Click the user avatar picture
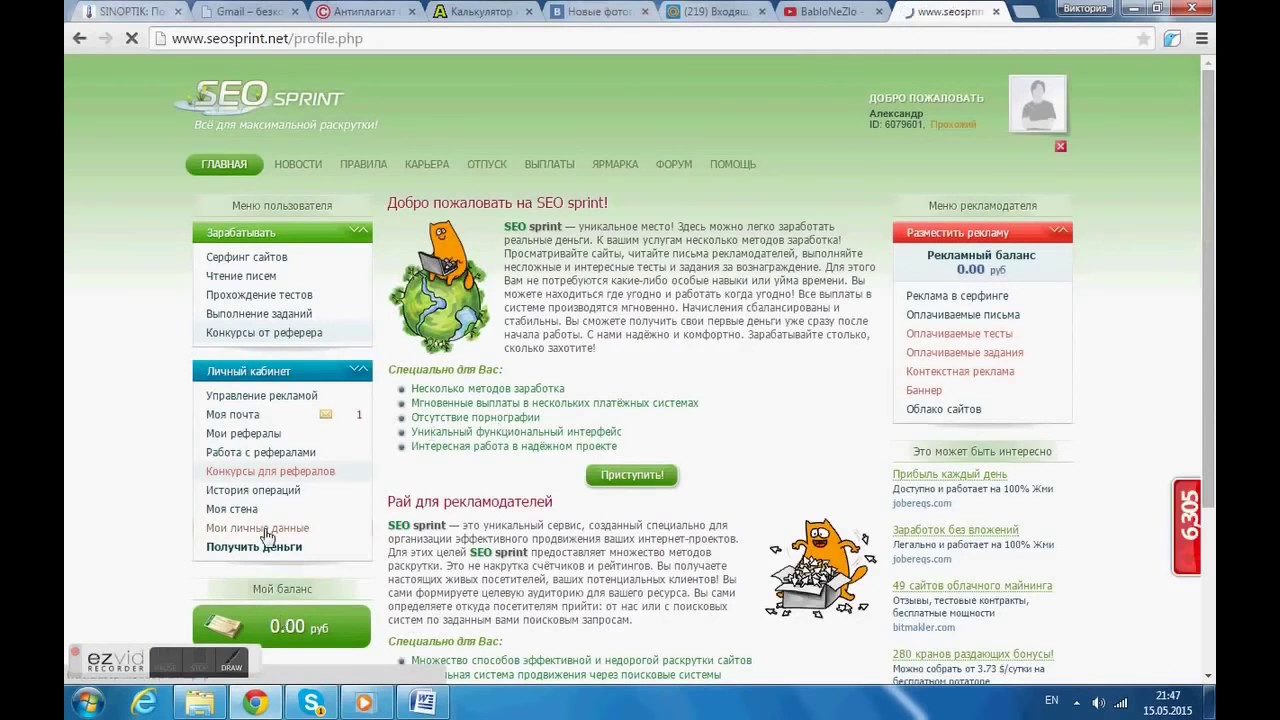This screenshot has width=1280, height=720. (x=1037, y=103)
